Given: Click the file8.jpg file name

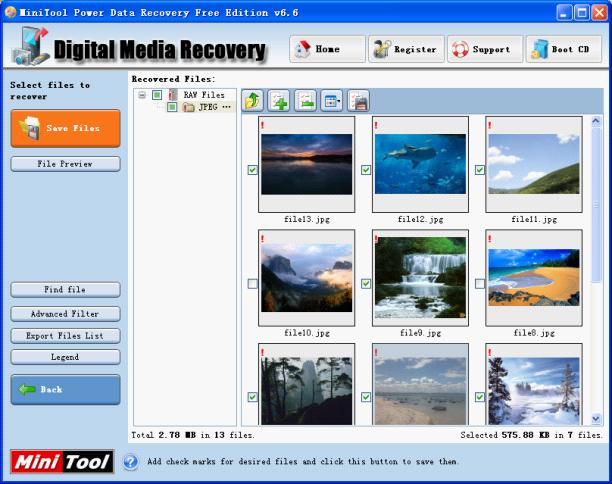Looking at the screenshot, I should 534,333.
